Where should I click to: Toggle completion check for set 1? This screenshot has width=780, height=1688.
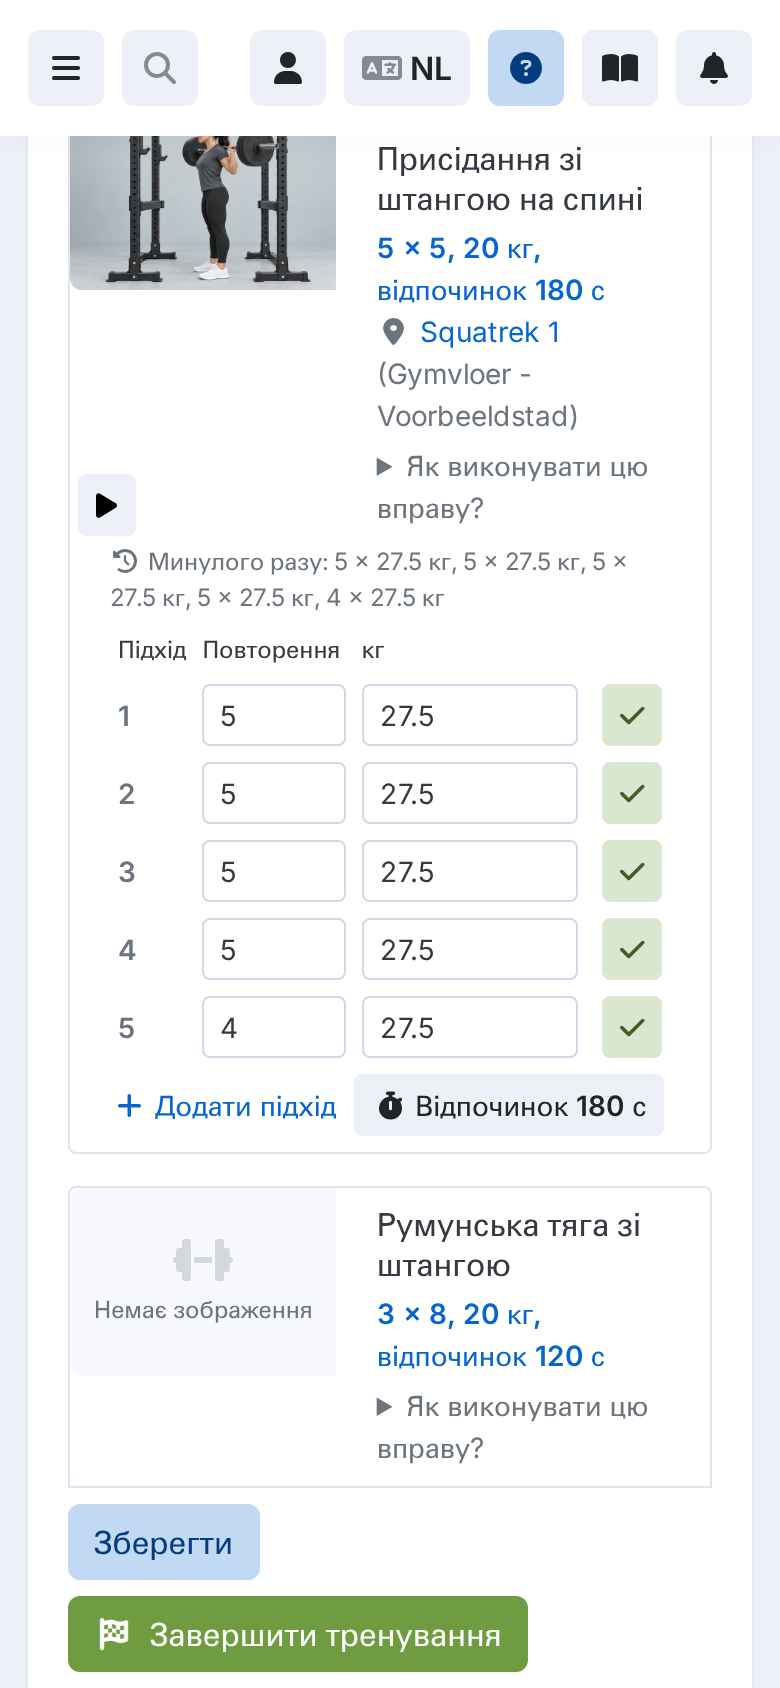point(632,715)
